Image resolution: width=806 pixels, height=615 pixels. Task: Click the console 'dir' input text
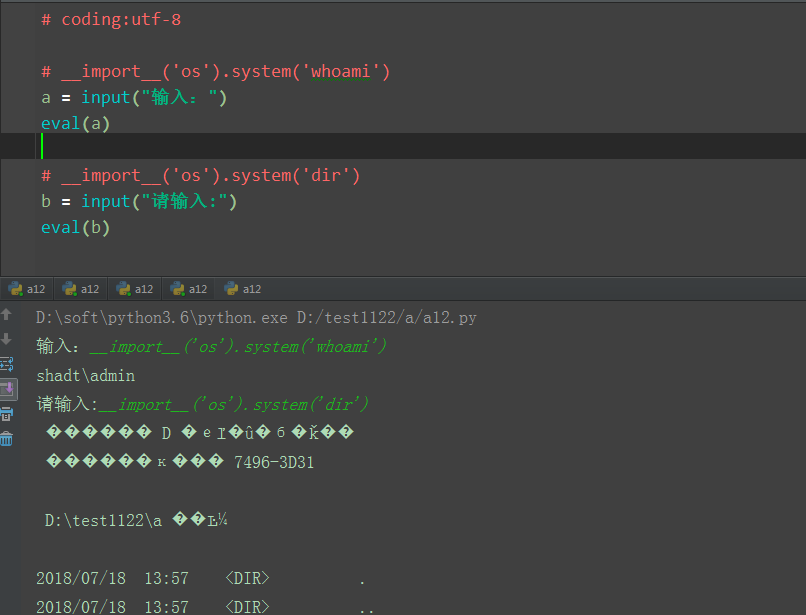[233, 405]
